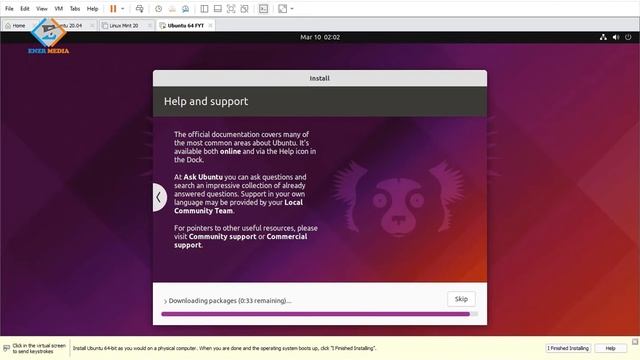The width and height of the screenshot is (640, 360).
Task: Pause the virtual machine
Action: (113, 9)
